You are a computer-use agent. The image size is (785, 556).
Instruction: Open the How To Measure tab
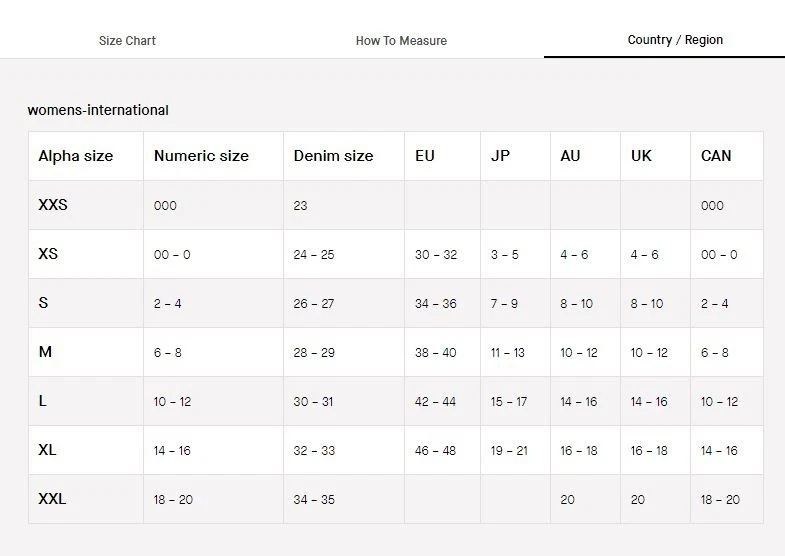coord(401,41)
